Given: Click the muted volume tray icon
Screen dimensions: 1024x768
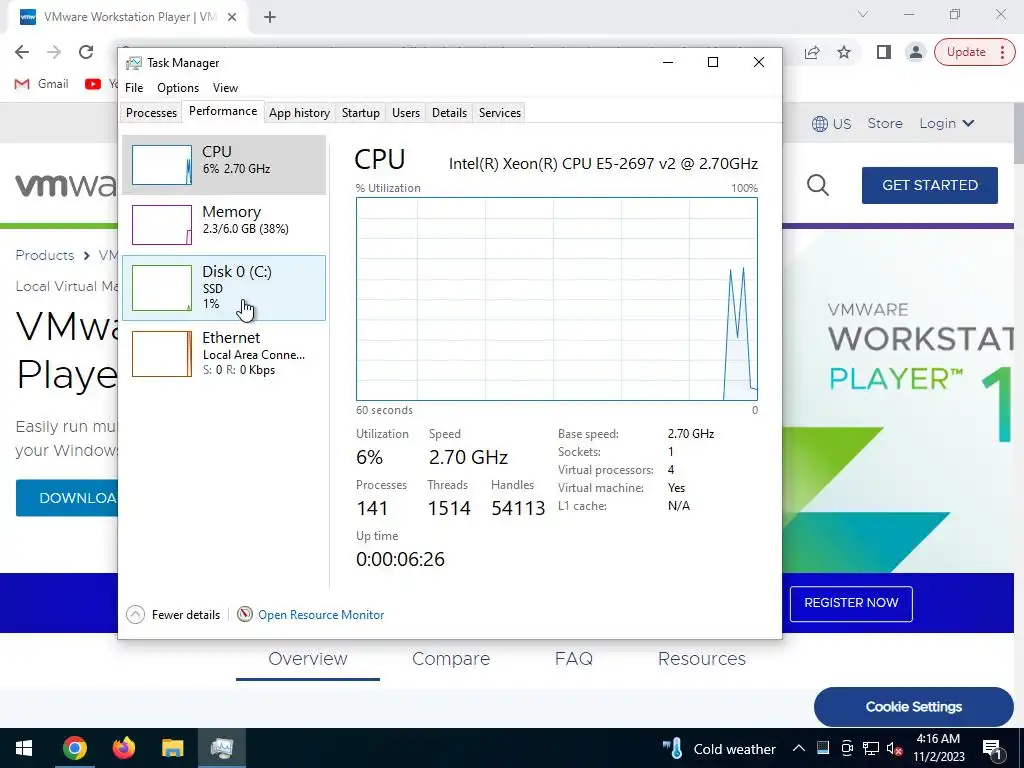Looking at the screenshot, I should click(894, 748).
